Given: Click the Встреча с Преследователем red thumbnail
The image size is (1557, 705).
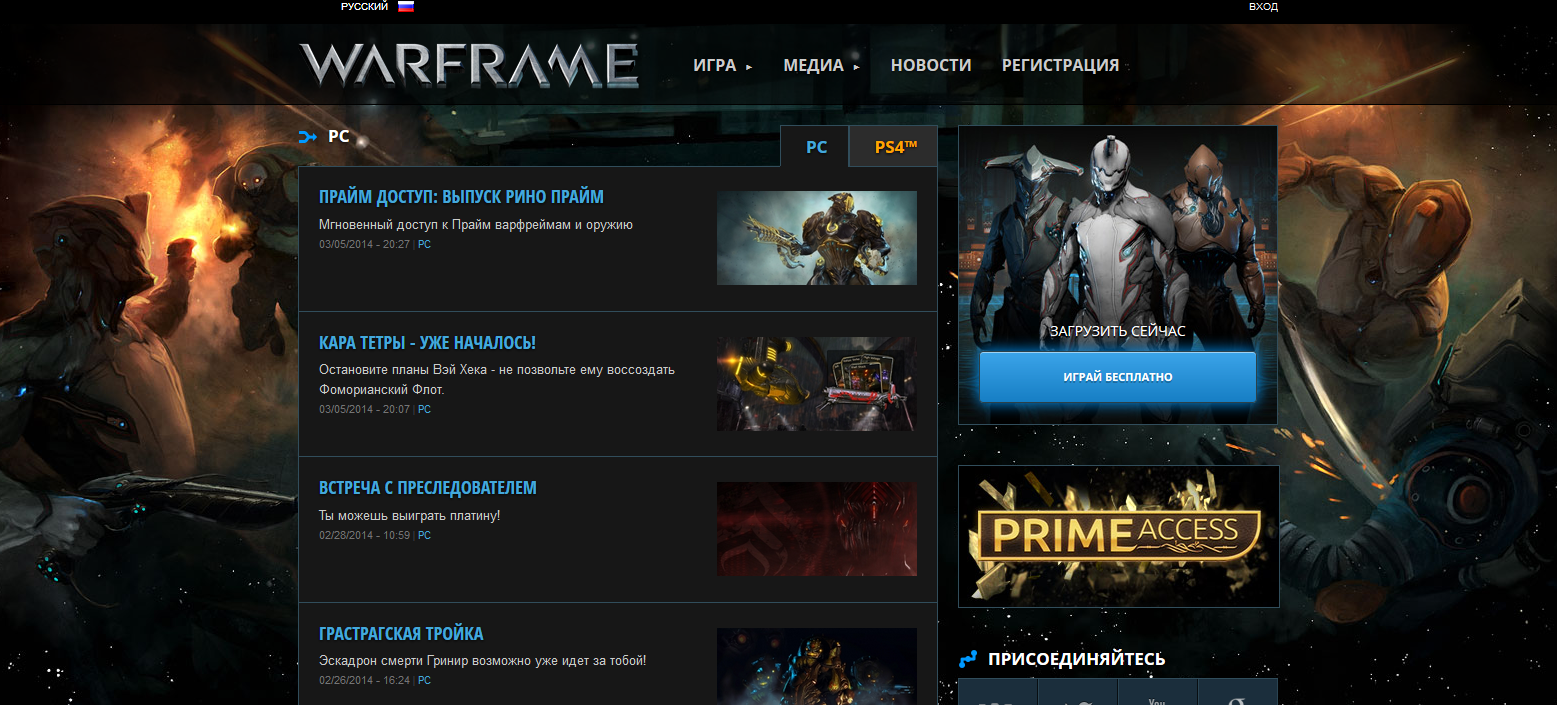Looking at the screenshot, I should pyautogui.click(x=817, y=529).
